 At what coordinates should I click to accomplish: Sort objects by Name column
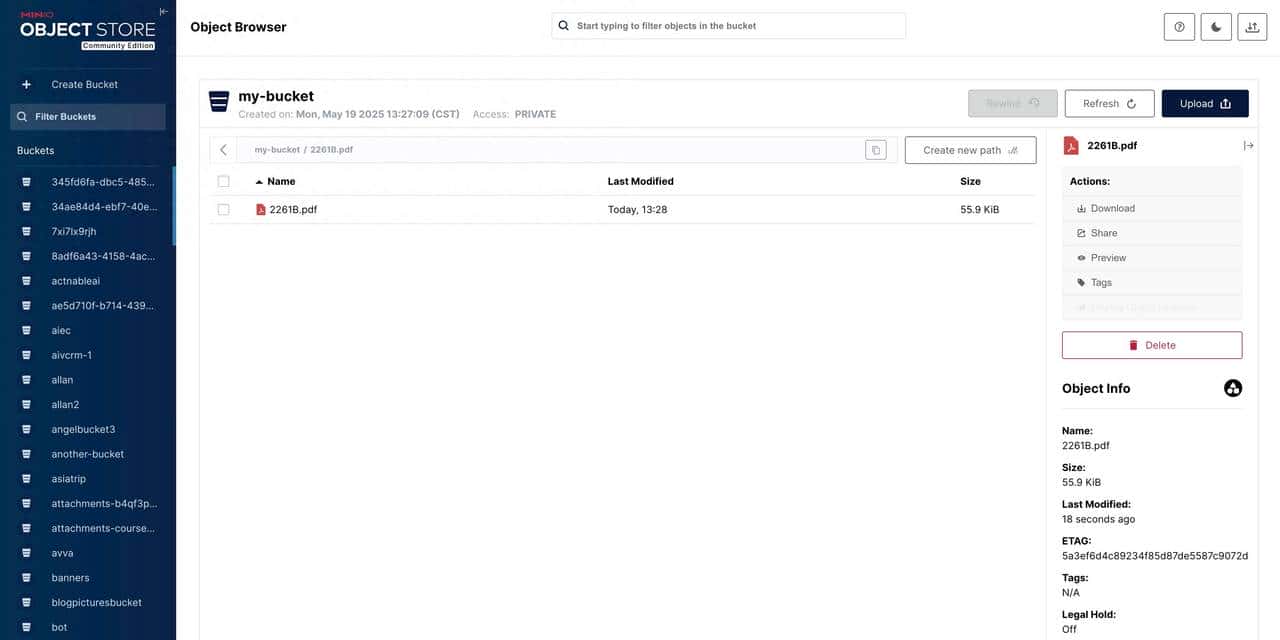pyautogui.click(x=281, y=182)
